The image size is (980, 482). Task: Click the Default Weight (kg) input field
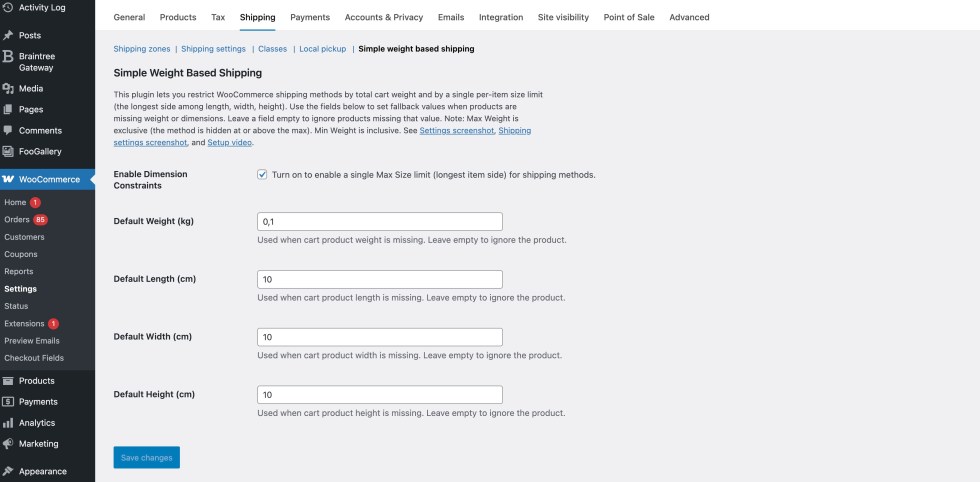click(379, 221)
